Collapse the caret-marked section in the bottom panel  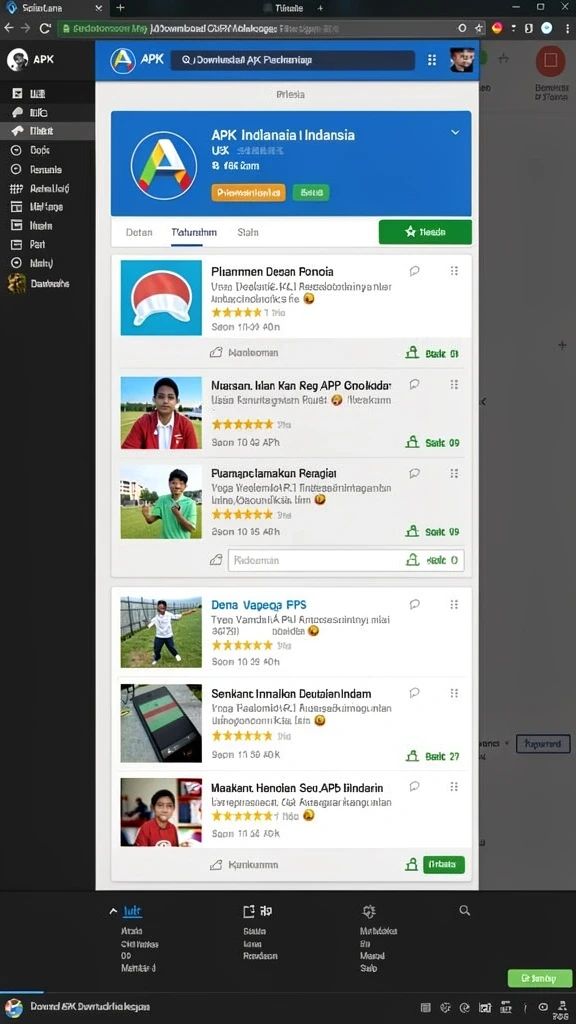[x=114, y=911]
